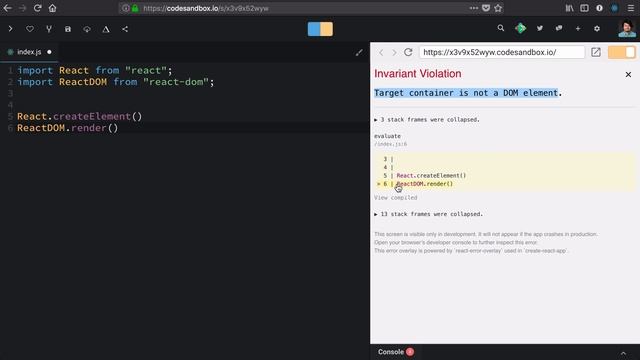640x360 pixels.
Task: Create a new sandbox with plus icon
Action: tap(578, 29)
